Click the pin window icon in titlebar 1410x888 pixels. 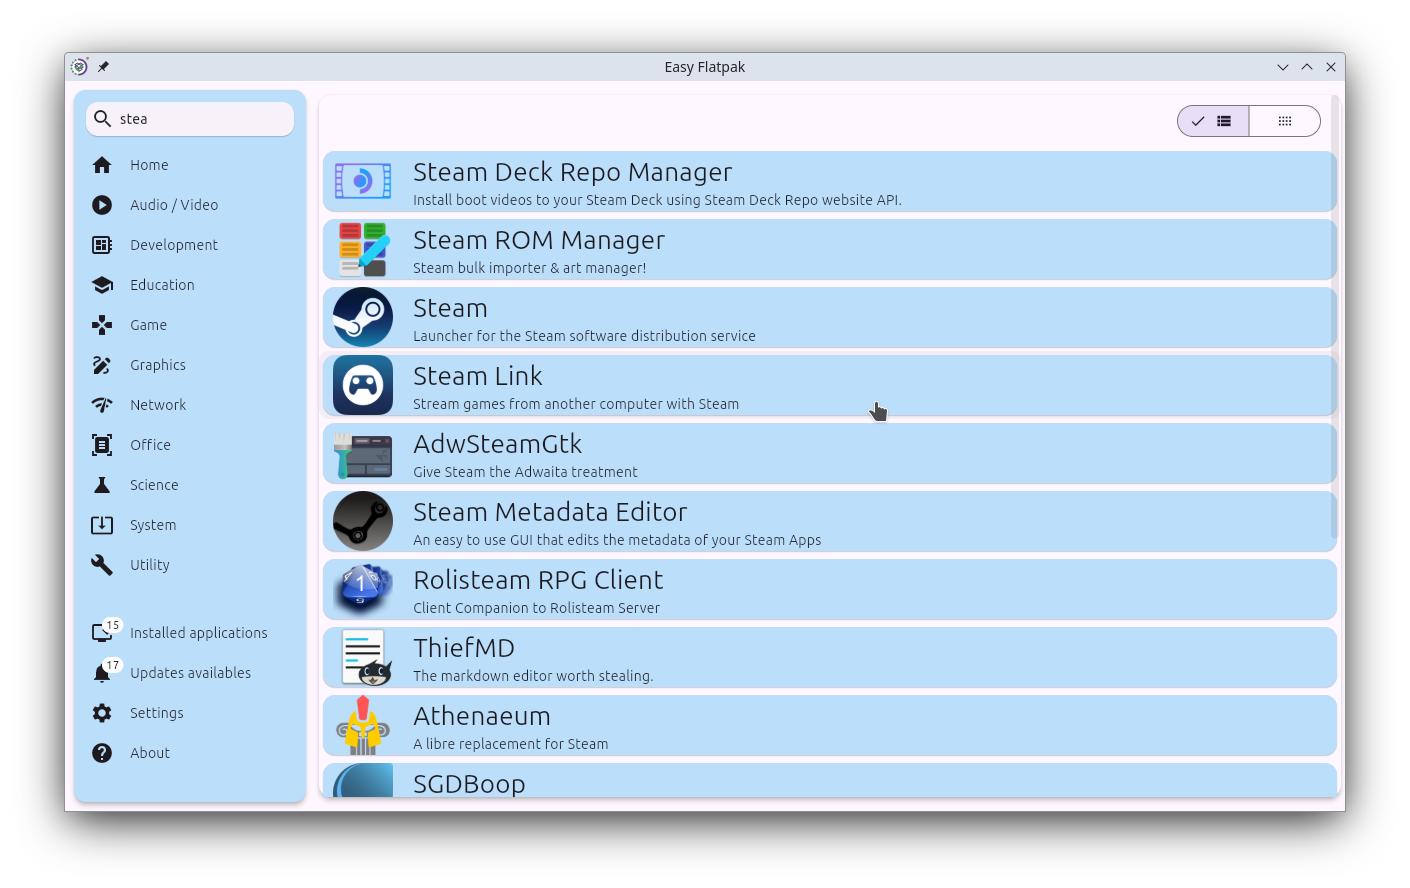(103, 67)
